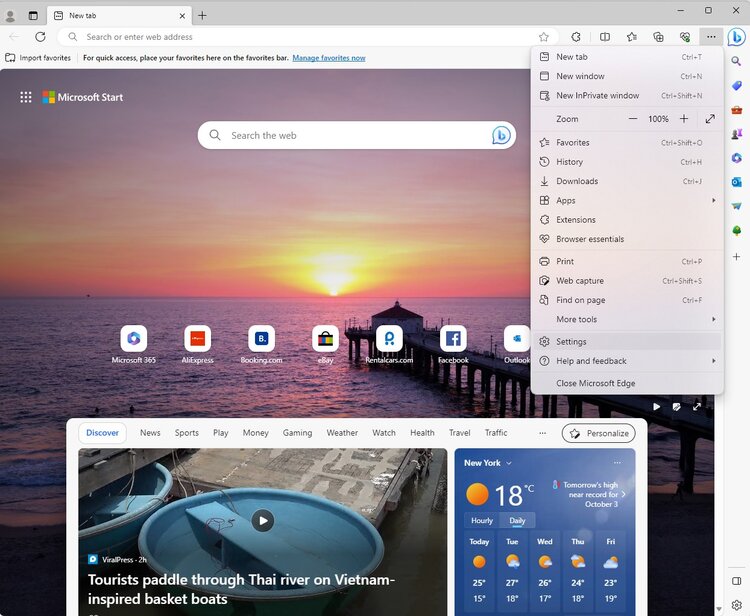Screen dimensions: 750x616
Task: Open sidebar Microsoft 365 icon
Action: [x=737, y=158]
